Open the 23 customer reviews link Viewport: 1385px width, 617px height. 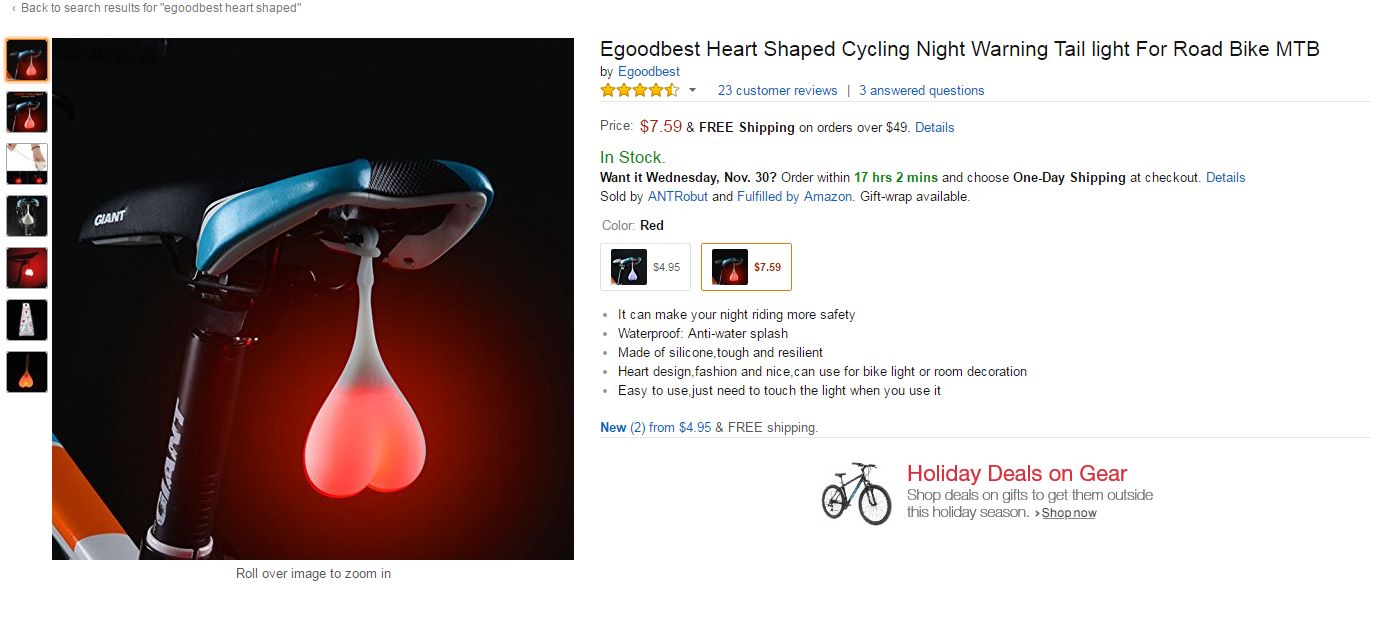pyautogui.click(x=777, y=91)
